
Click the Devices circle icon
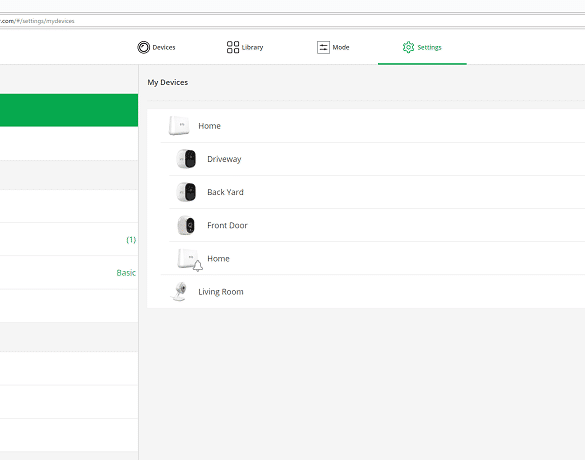(x=144, y=47)
